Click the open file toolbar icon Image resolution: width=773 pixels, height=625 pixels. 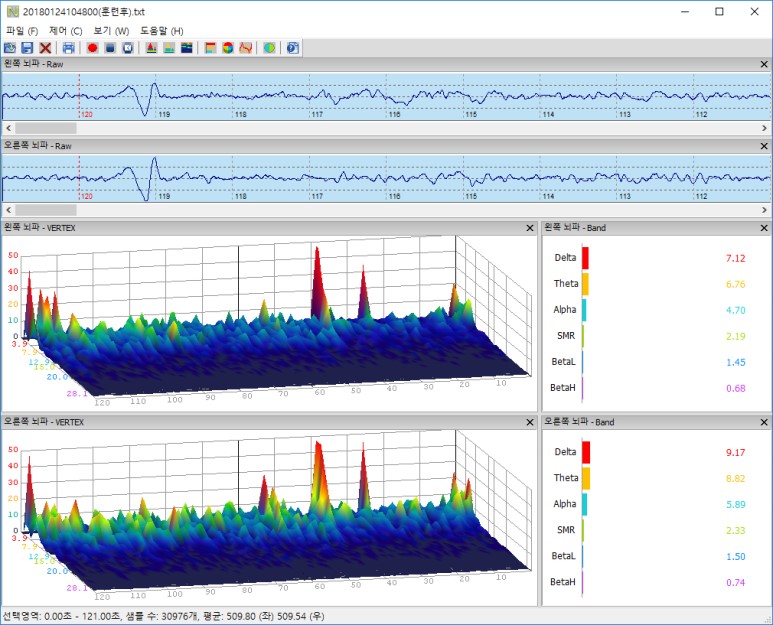[10, 47]
